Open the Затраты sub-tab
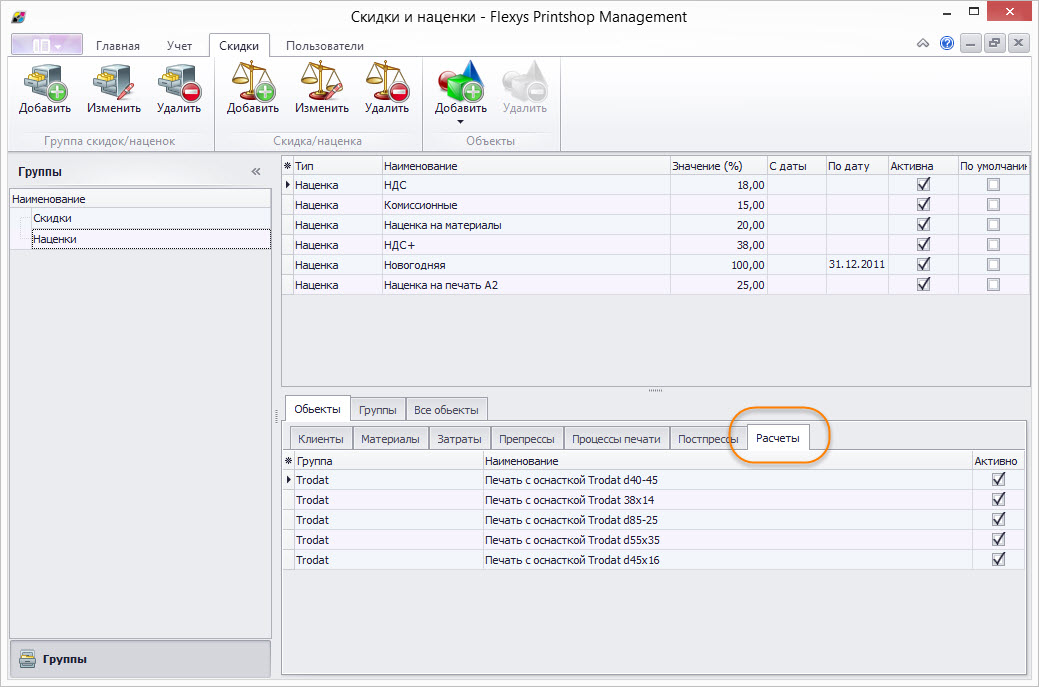The width and height of the screenshot is (1039, 687). 459,439
